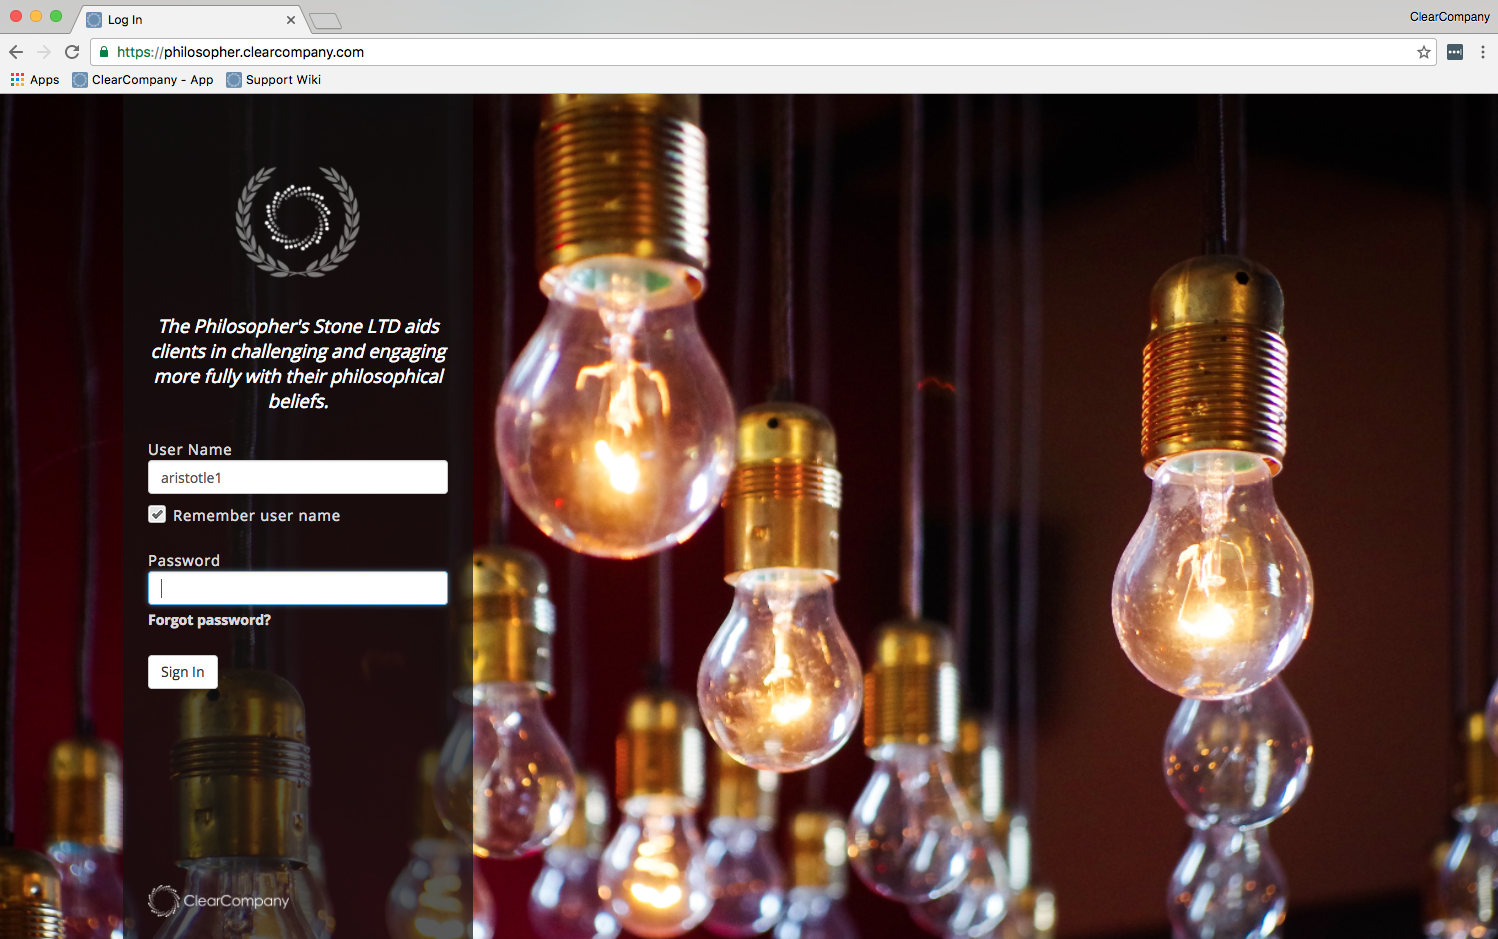Open the ClearCompany - App bookmark
The image size is (1498, 939).
(143, 80)
